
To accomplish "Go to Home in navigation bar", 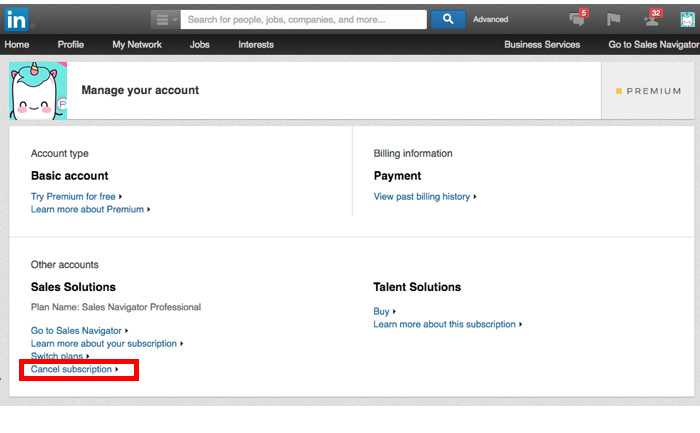I will pos(17,45).
